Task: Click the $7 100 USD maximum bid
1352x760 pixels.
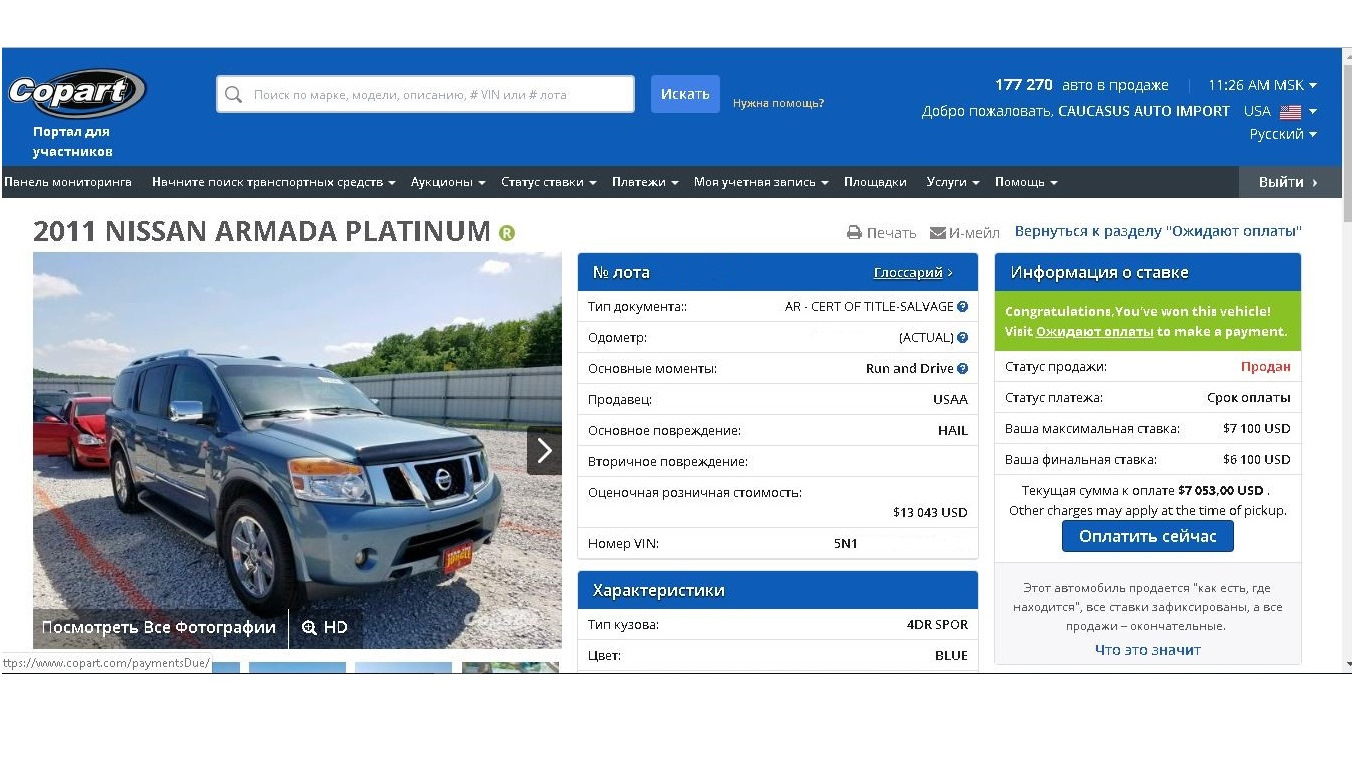Action: 1257,429
